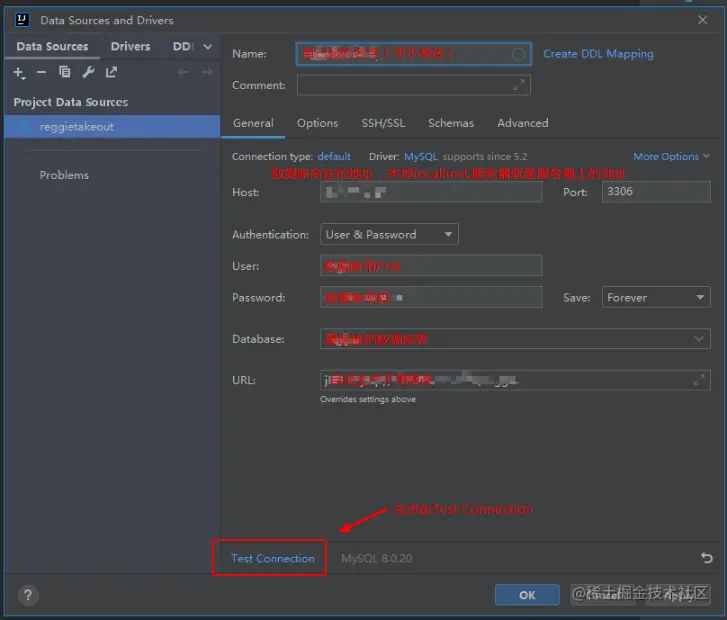727x620 pixels.
Task: Select reggietakeout data source
Action: (112, 127)
